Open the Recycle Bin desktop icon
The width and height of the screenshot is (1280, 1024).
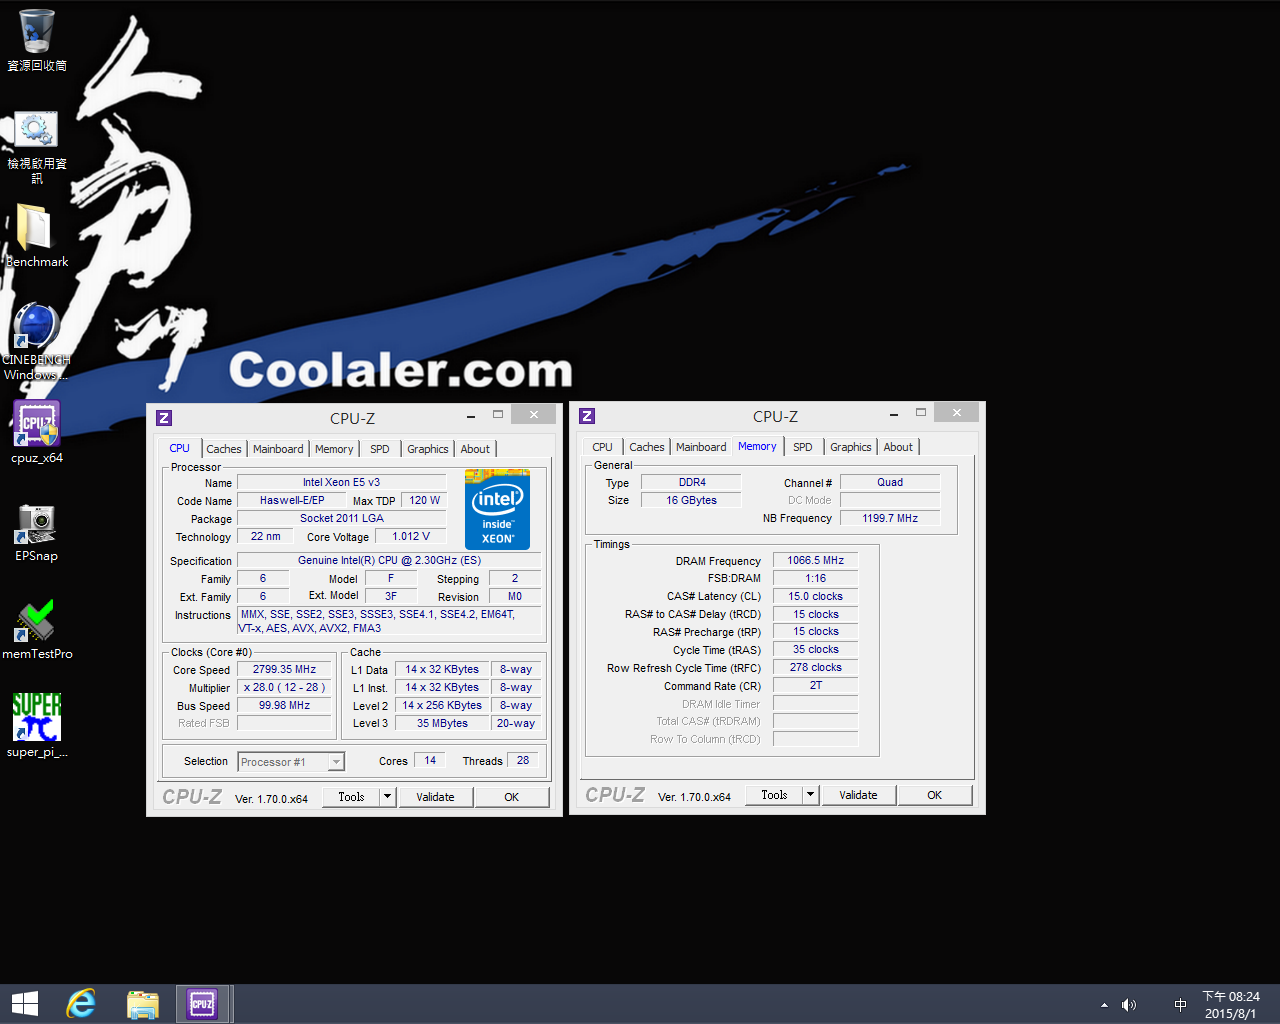click(x=37, y=40)
